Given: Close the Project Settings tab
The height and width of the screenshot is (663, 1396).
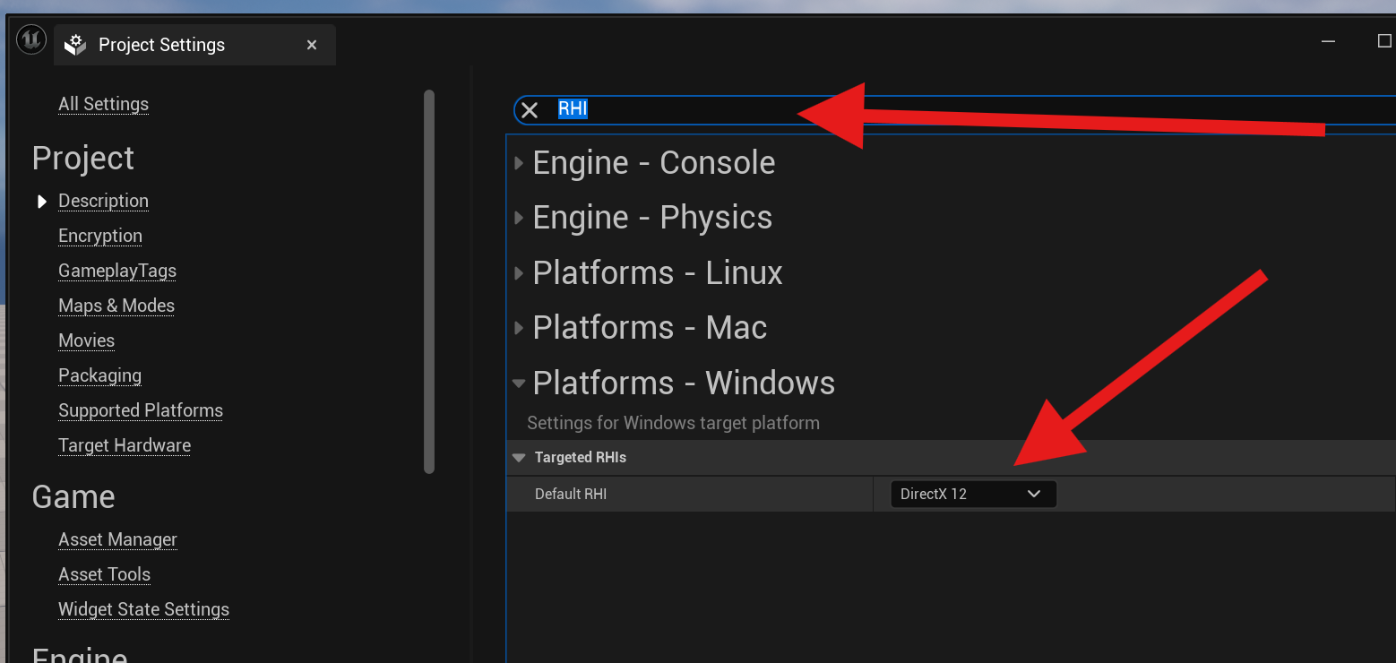Looking at the screenshot, I should pyautogui.click(x=312, y=45).
